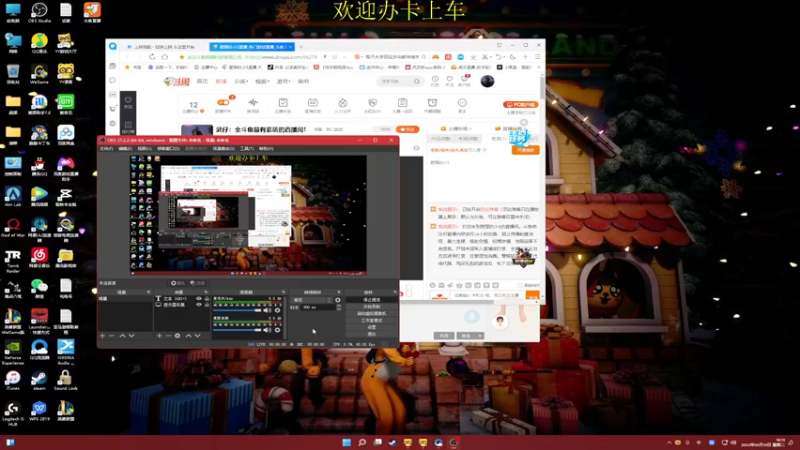
Task: Open WPS 2019 desktop shortcut
Action: point(39,411)
